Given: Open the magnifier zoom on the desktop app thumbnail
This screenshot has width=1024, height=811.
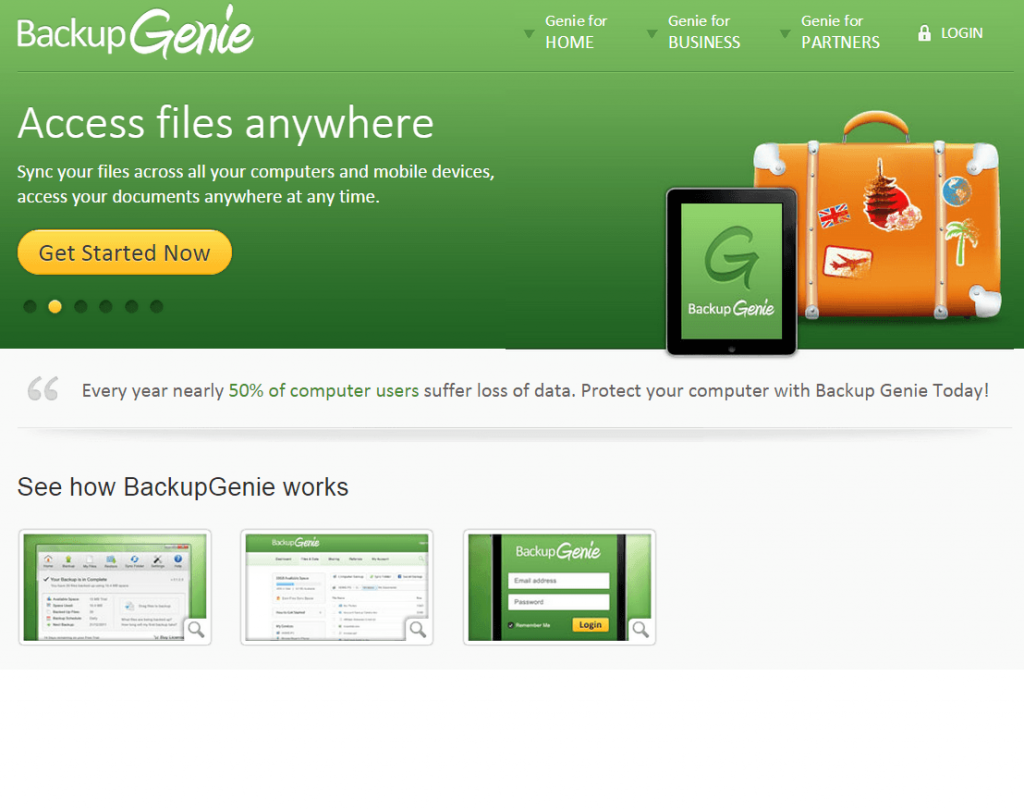Looking at the screenshot, I should (x=196, y=630).
